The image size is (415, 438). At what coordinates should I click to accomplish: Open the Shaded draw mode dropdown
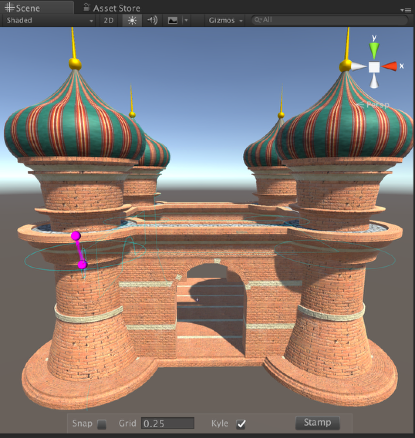point(50,20)
